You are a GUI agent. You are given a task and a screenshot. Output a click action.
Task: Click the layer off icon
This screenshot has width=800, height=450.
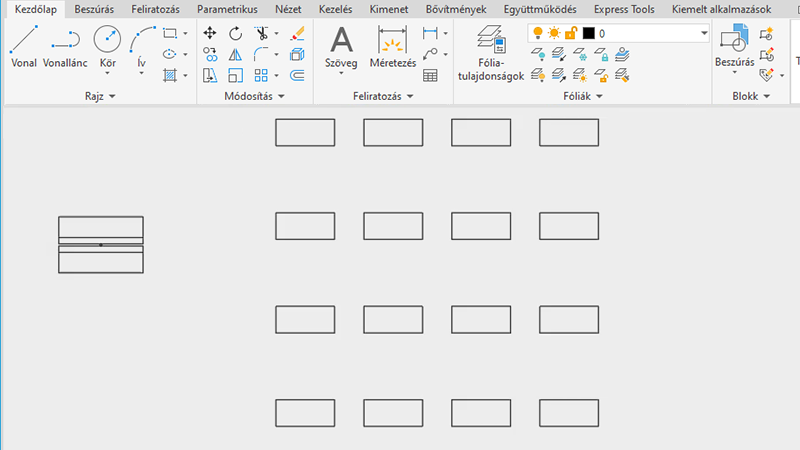[x=537, y=54]
